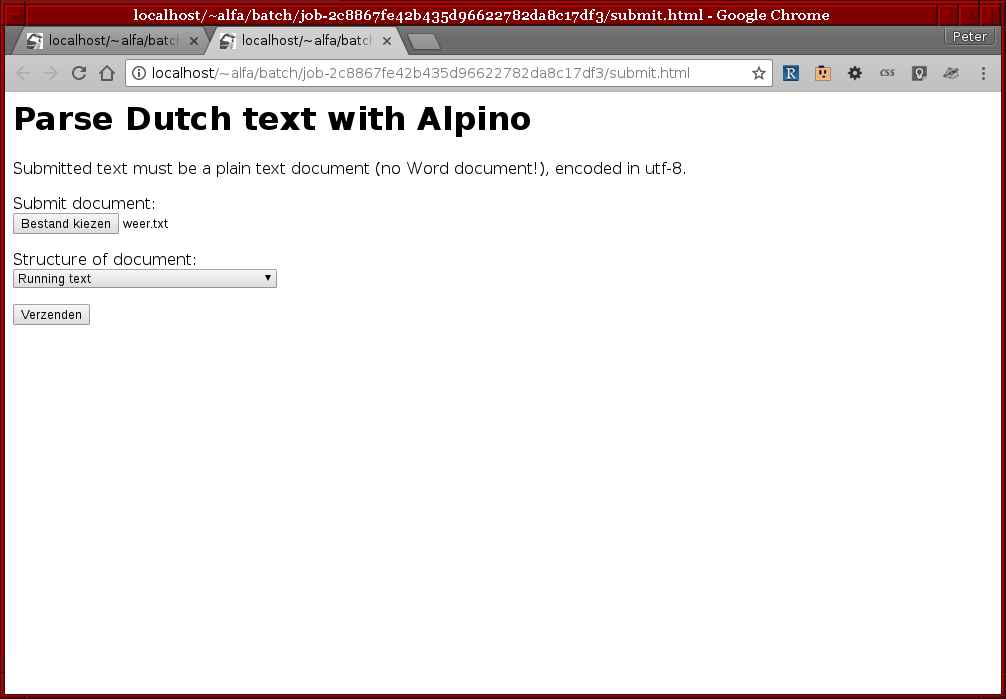This screenshot has height=699, width=1006.
Task: Click the Submit document label
Action: coord(84,203)
